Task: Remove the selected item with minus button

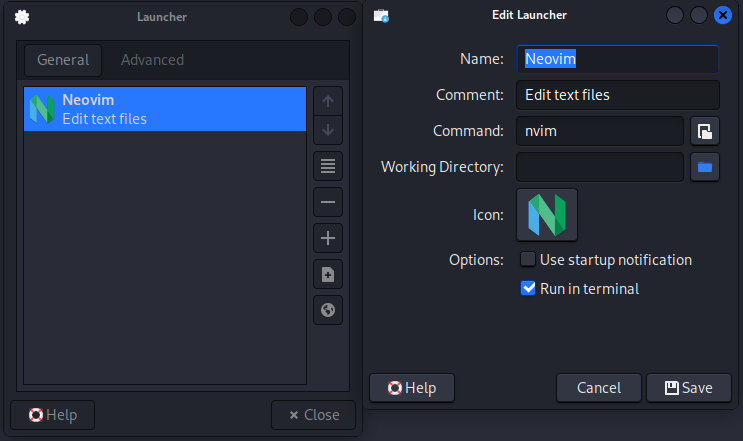Action: tap(328, 202)
